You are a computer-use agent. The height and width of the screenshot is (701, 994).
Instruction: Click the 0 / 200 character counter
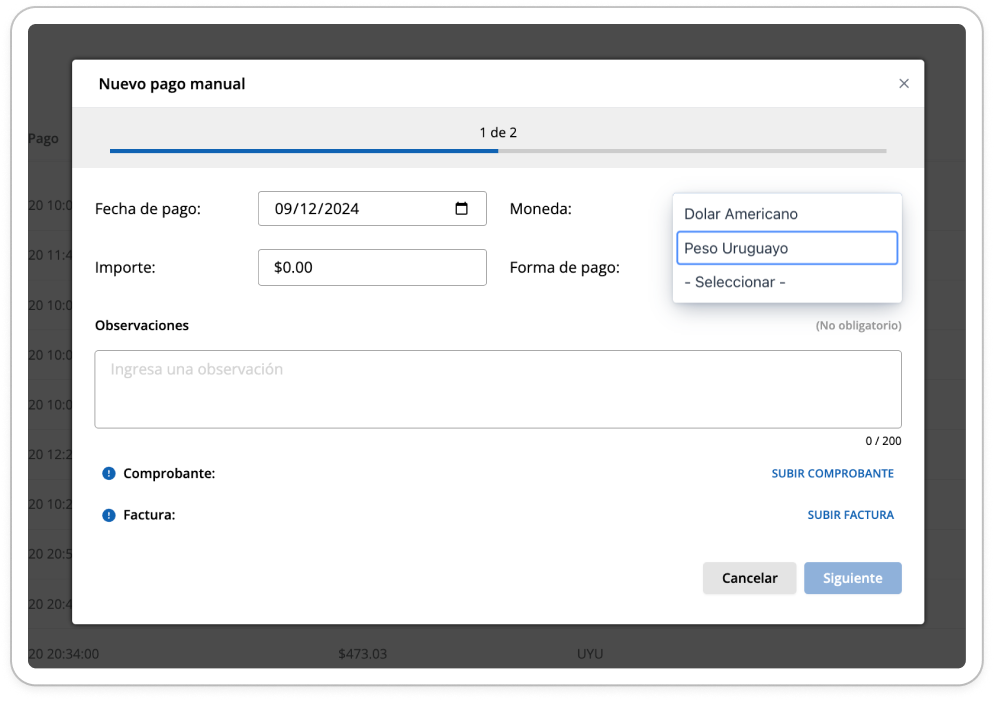[883, 441]
